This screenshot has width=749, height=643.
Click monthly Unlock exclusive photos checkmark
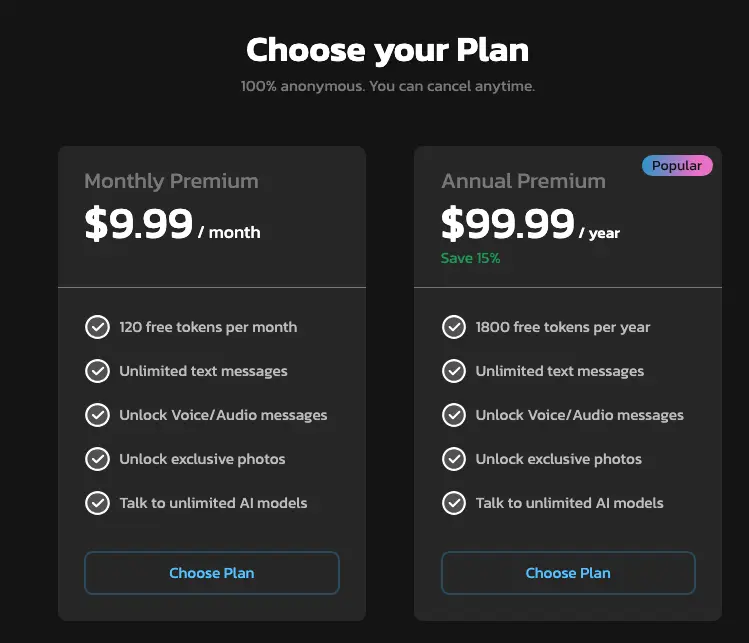point(97,459)
